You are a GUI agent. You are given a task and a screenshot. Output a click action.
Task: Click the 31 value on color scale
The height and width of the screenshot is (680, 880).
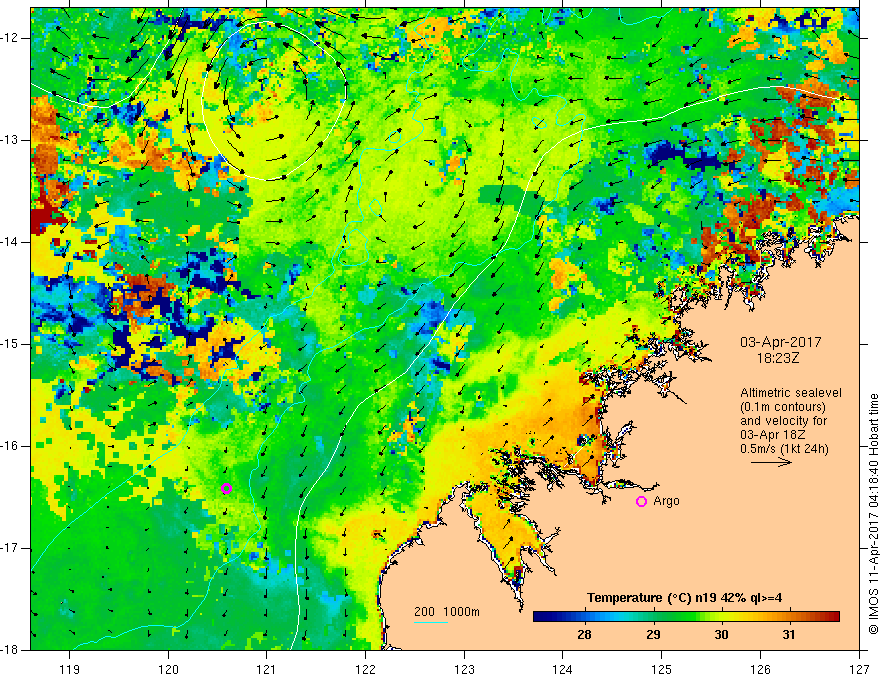789,635
